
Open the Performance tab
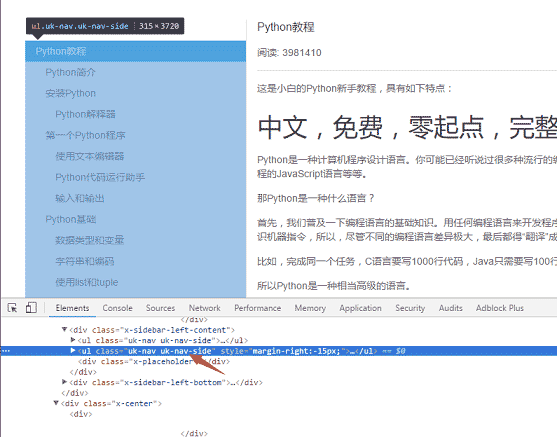coord(258,308)
